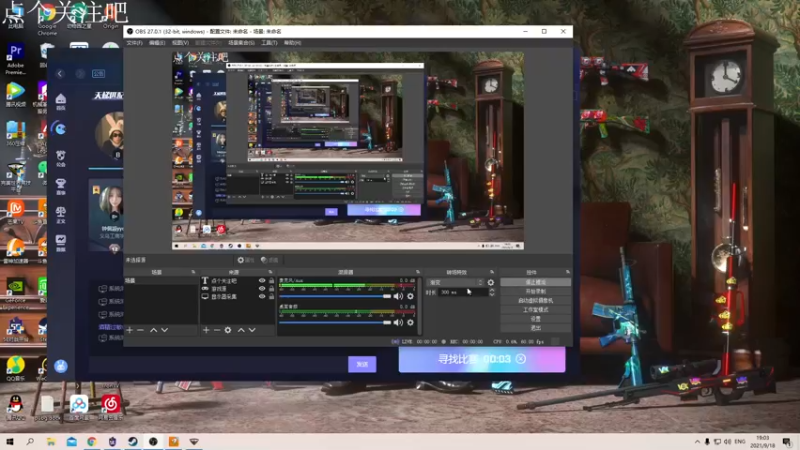Toggle visibility eye of game capture source

pos(262,288)
